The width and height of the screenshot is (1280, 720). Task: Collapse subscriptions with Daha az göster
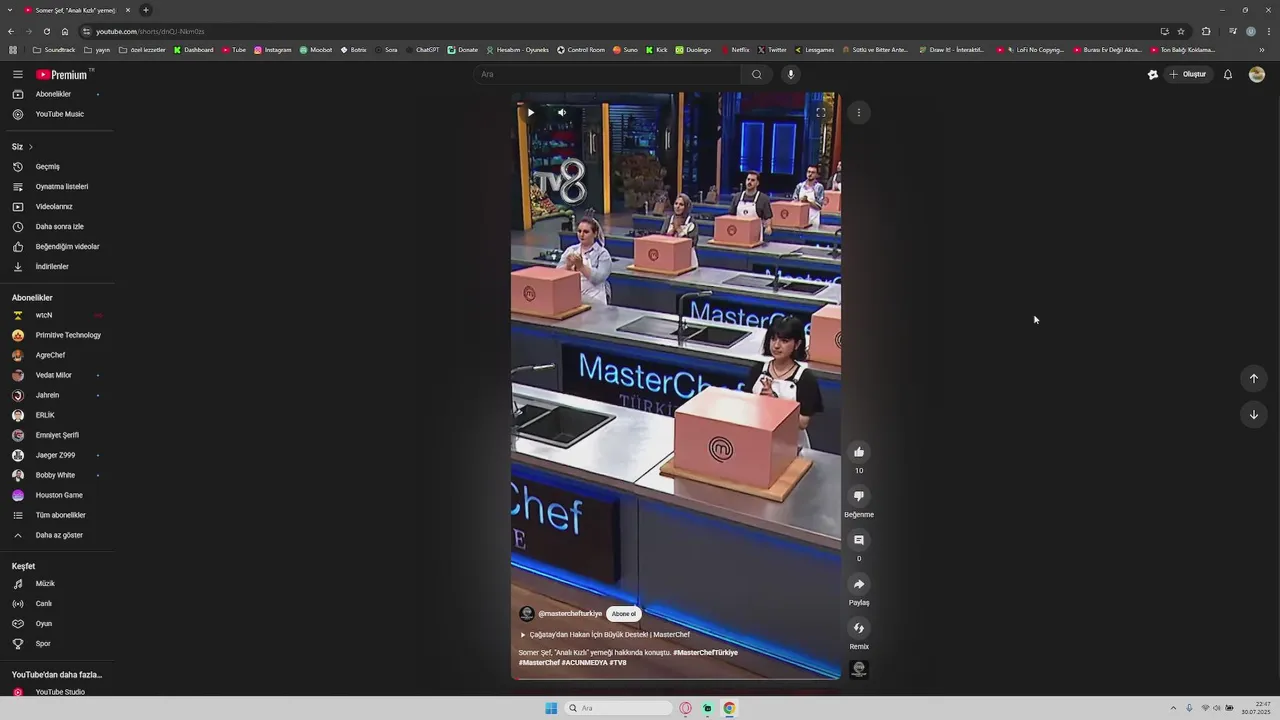[57, 535]
